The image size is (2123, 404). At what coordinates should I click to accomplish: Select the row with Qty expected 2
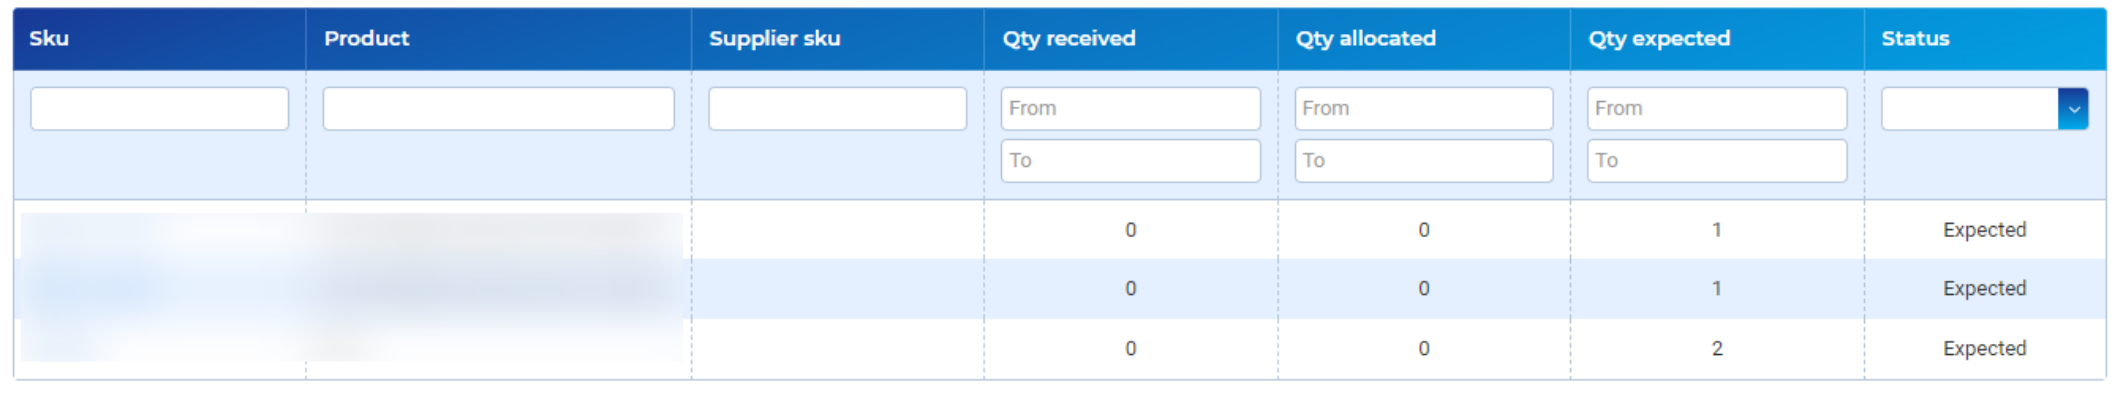tap(1060, 349)
